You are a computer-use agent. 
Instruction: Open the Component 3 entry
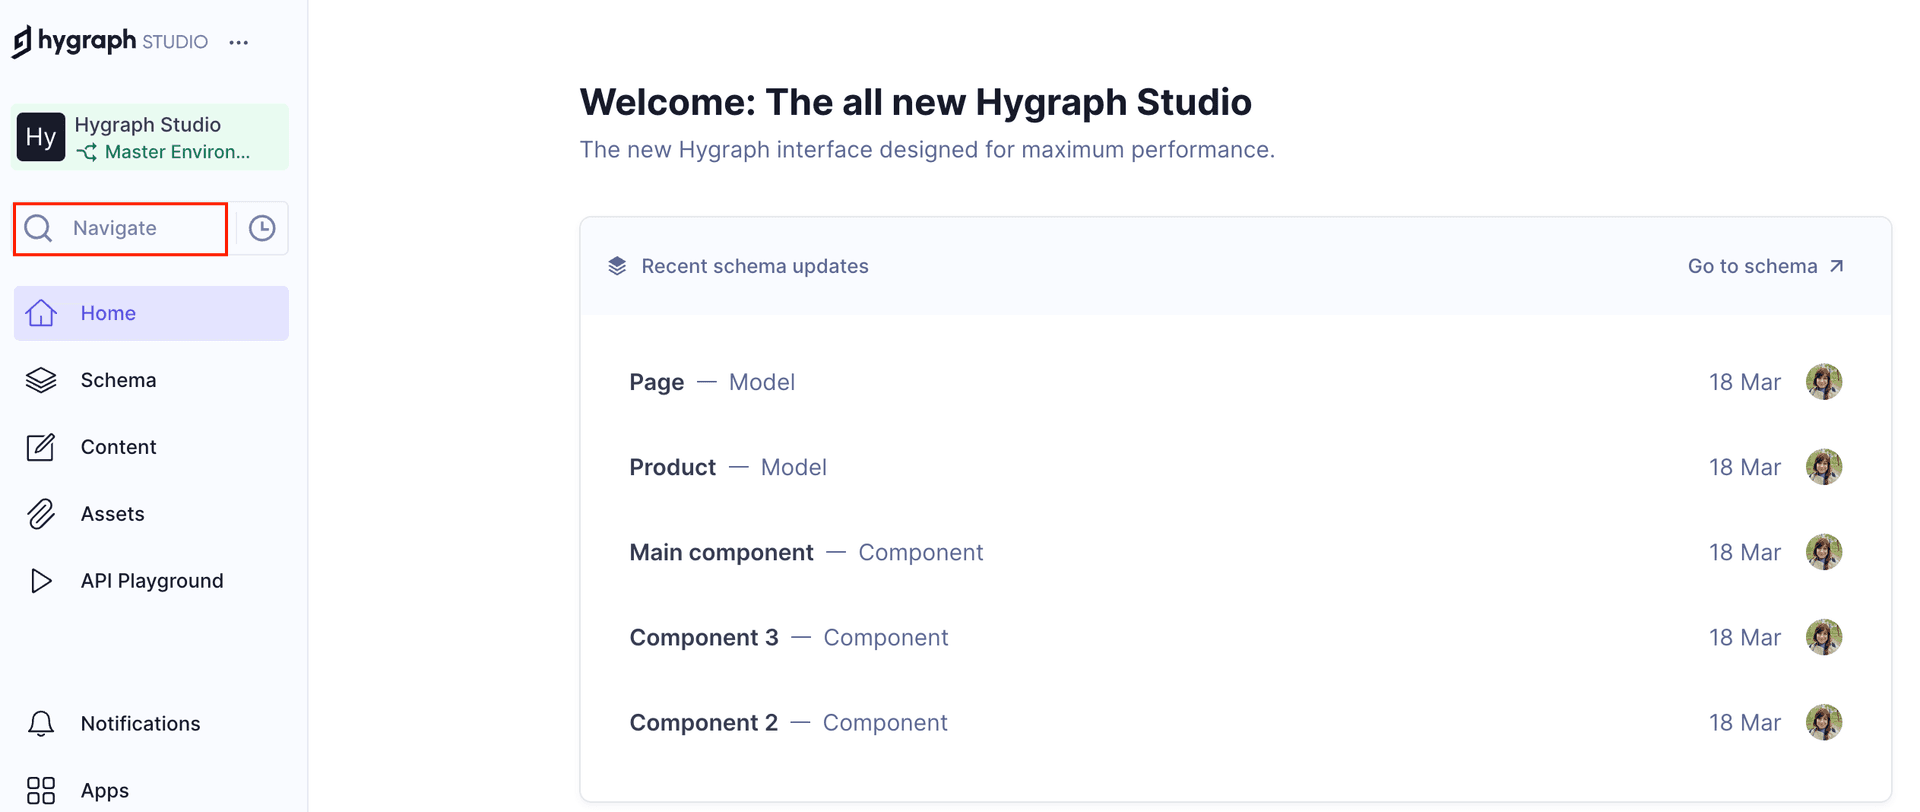click(x=1235, y=637)
